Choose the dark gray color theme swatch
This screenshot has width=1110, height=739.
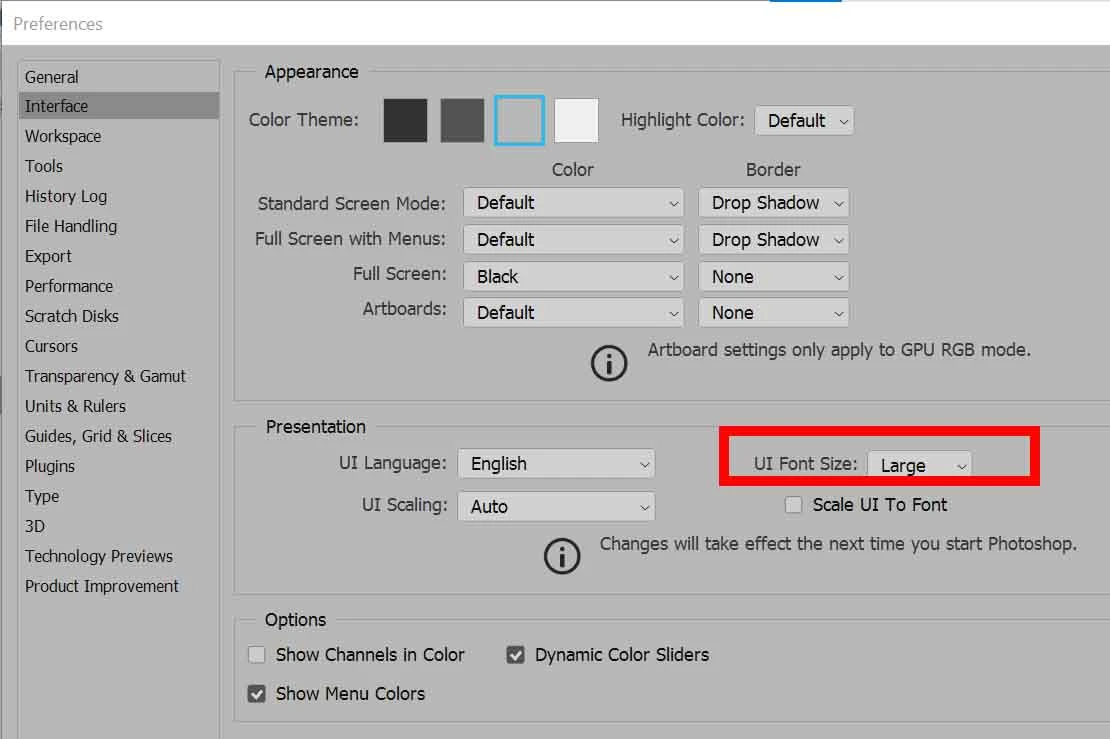(462, 120)
